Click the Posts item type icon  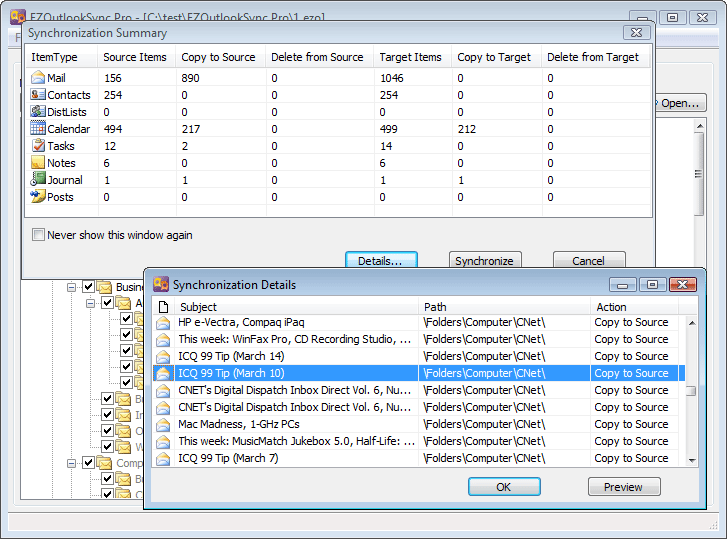click(38, 196)
